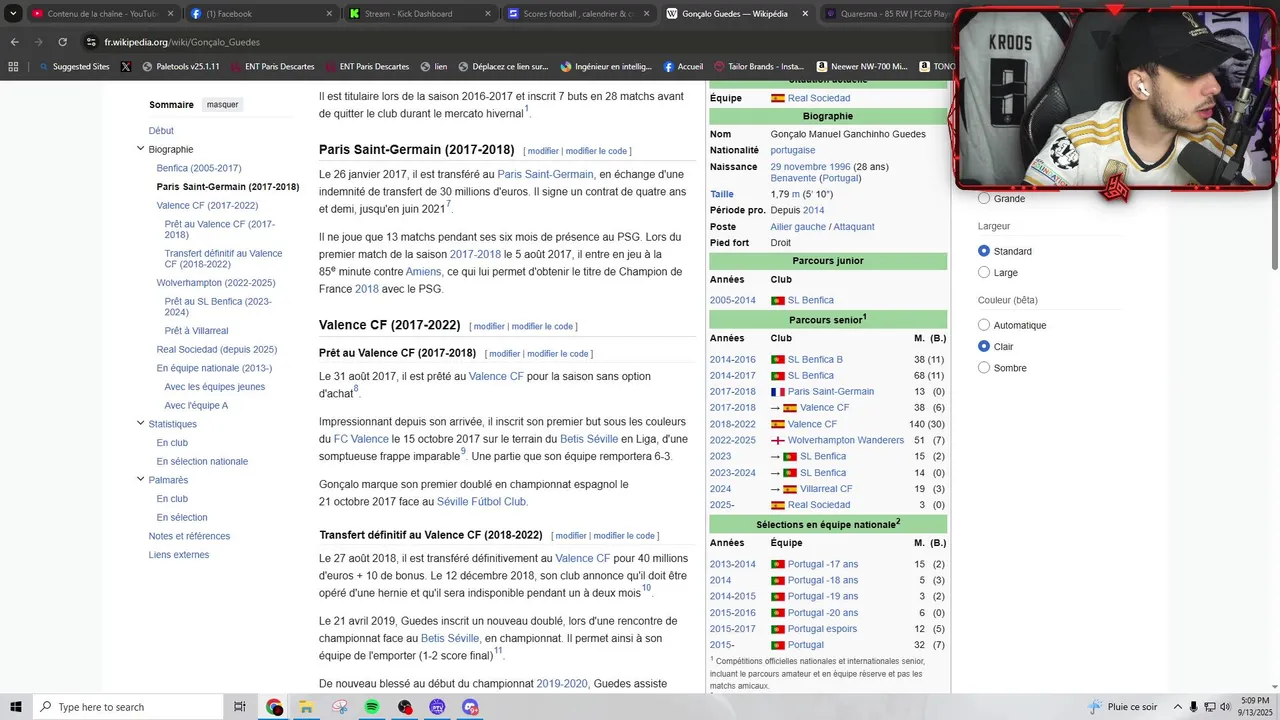Open the Accueil Facebook bookmark

click(683, 67)
